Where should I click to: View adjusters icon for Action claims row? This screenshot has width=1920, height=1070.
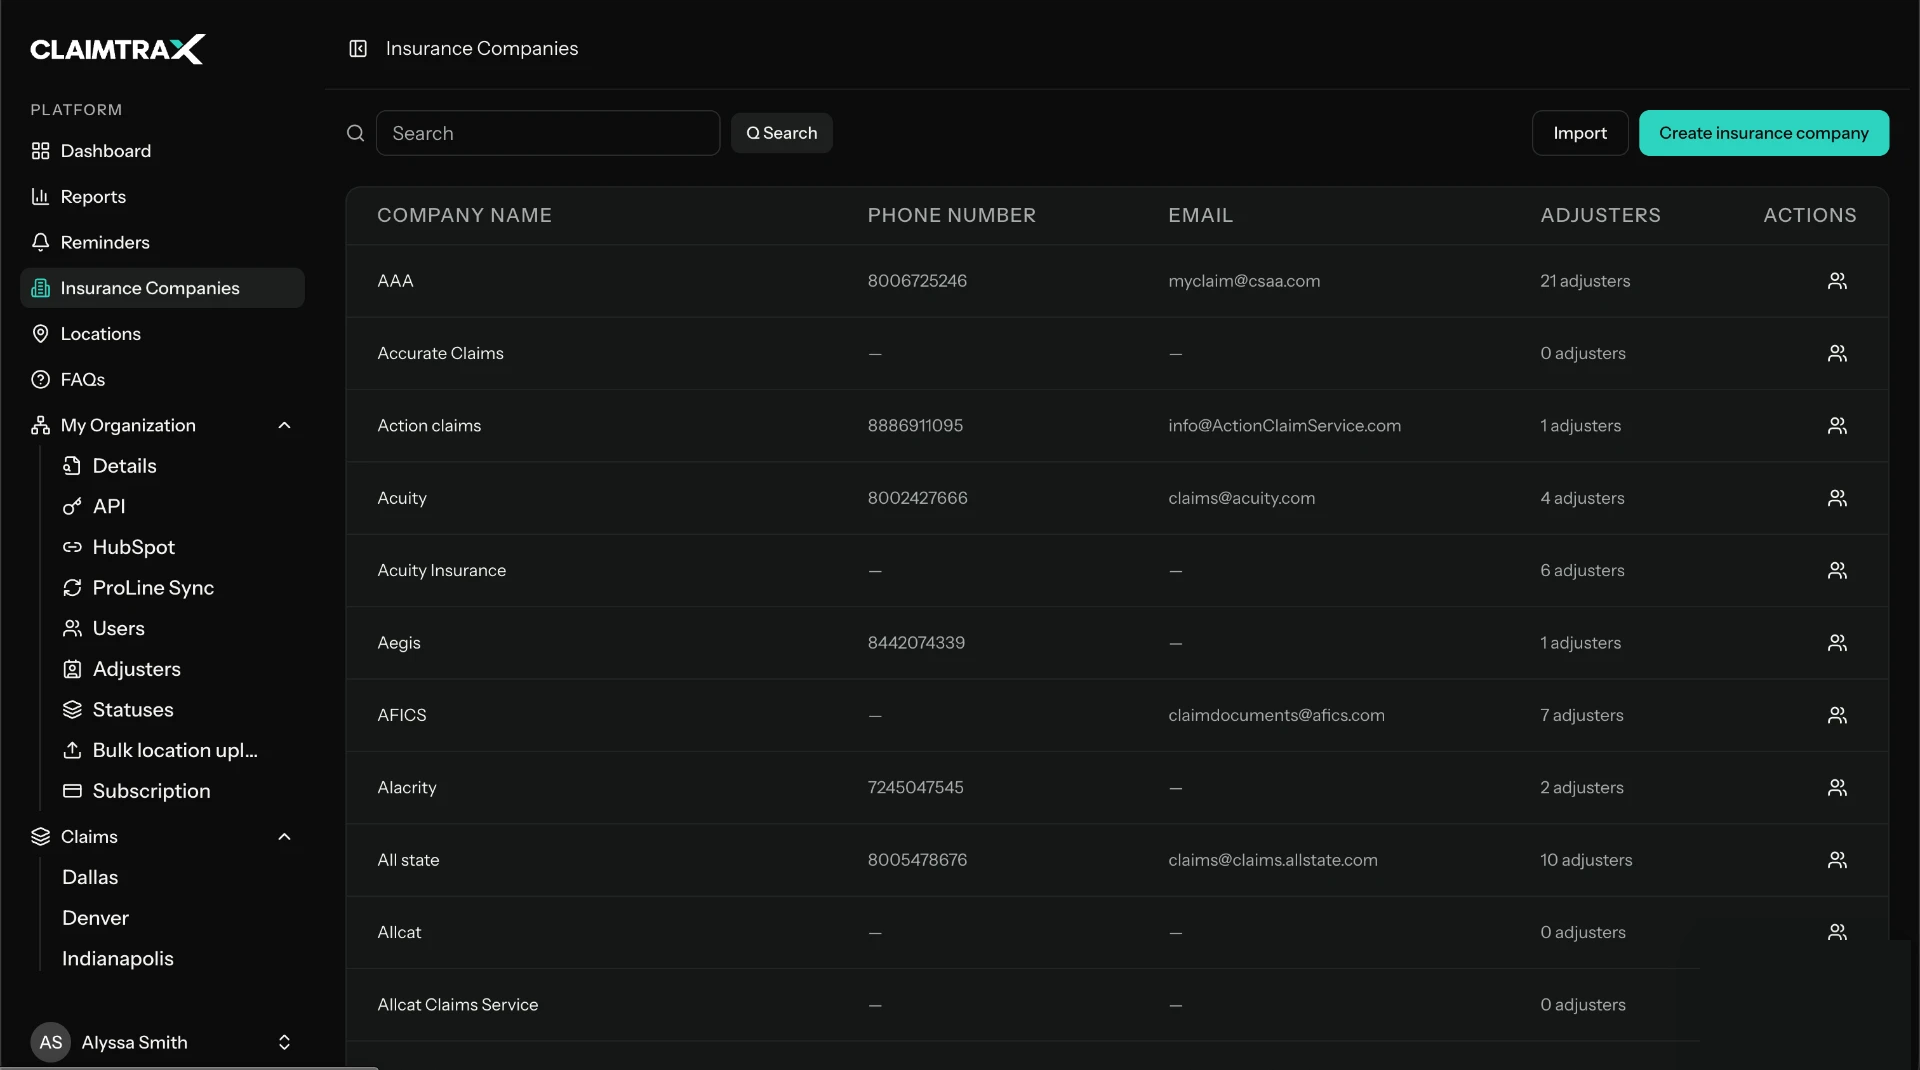tap(1837, 426)
